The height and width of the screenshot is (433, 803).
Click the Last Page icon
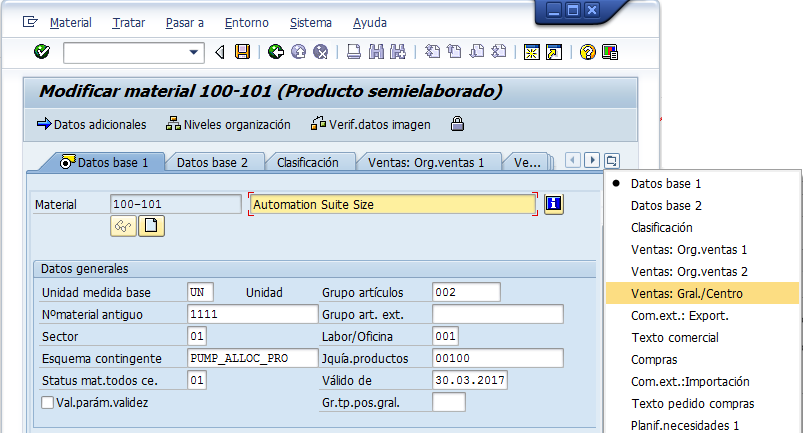[x=499, y=52]
